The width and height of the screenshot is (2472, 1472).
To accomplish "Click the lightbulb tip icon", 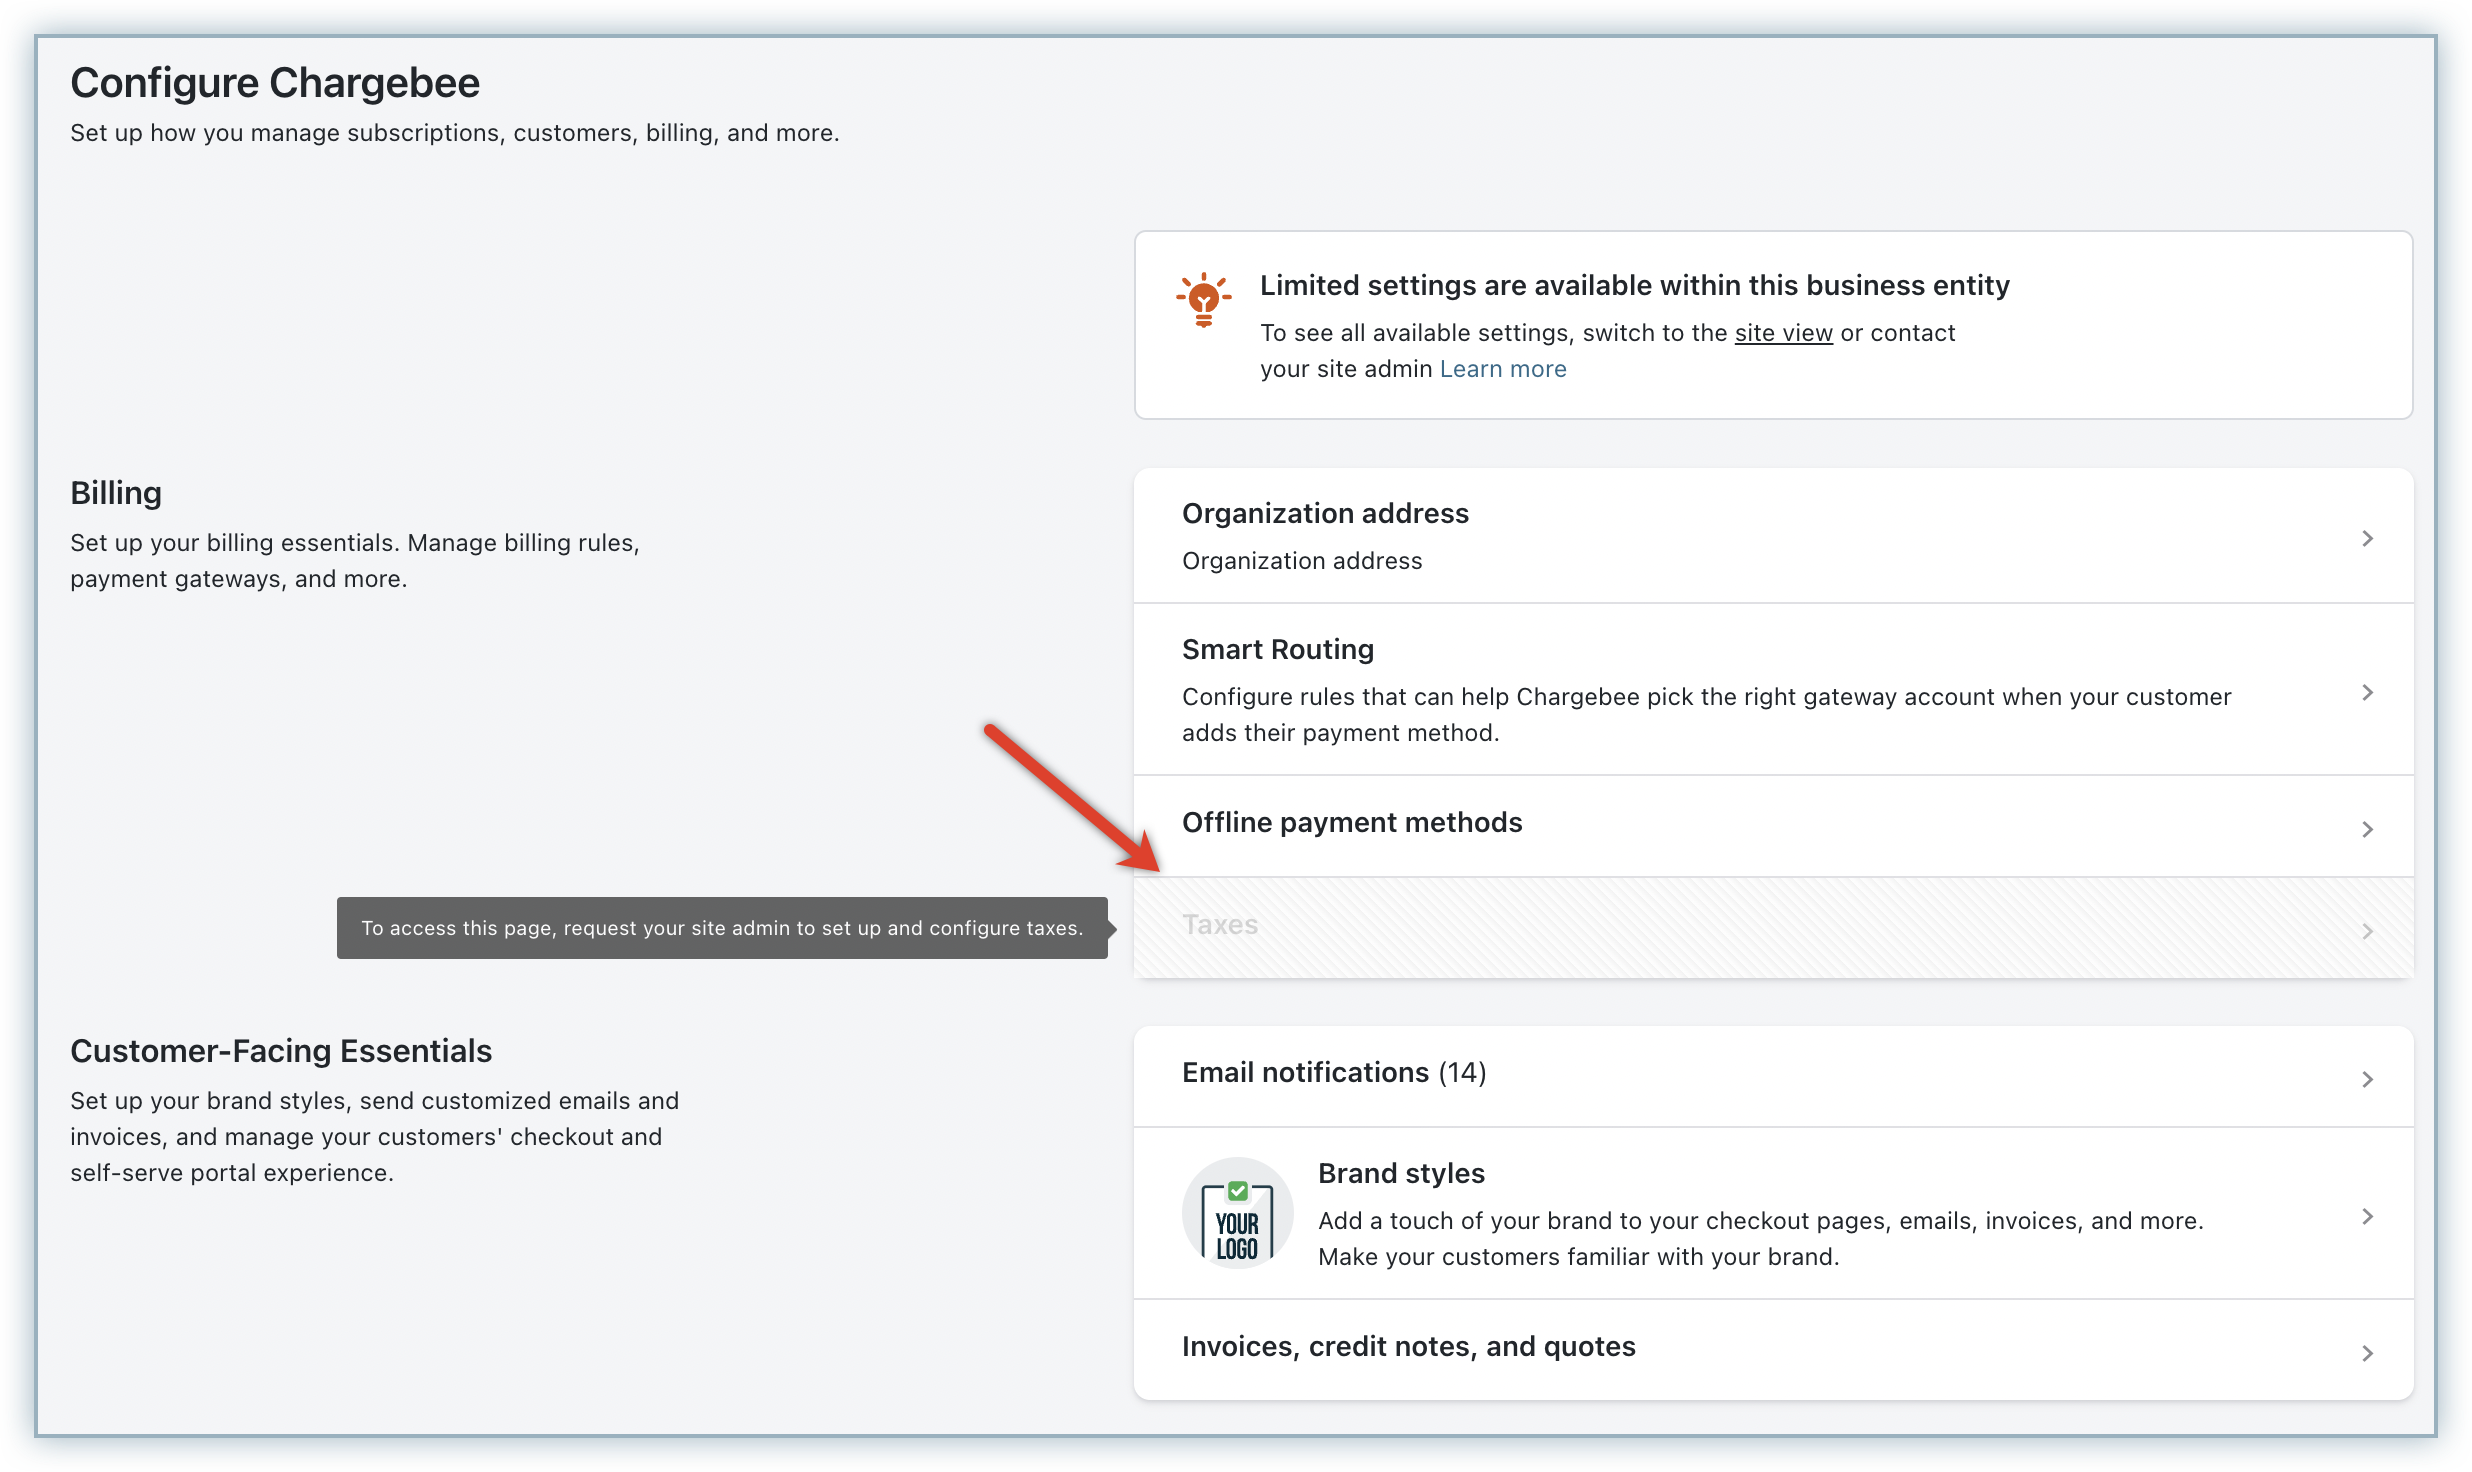I will tap(1203, 299).
